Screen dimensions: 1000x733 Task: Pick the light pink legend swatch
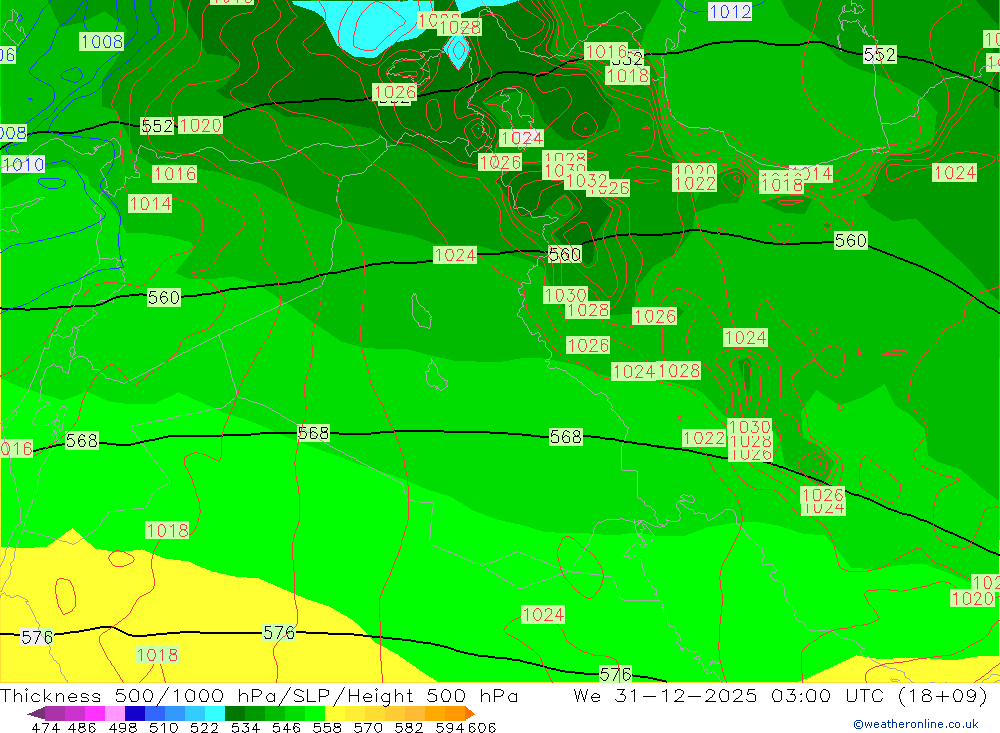(x=115, y=713)
